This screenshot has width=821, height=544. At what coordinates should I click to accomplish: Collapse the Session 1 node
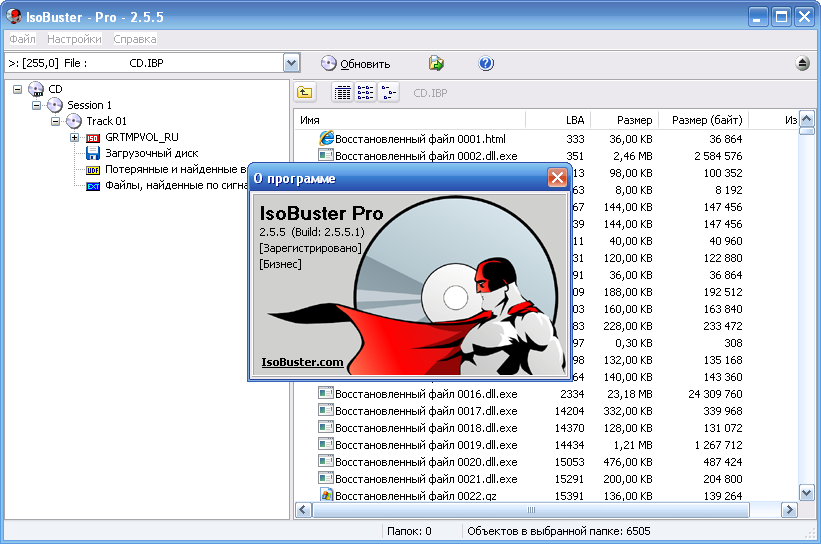[x=36, y=105]
